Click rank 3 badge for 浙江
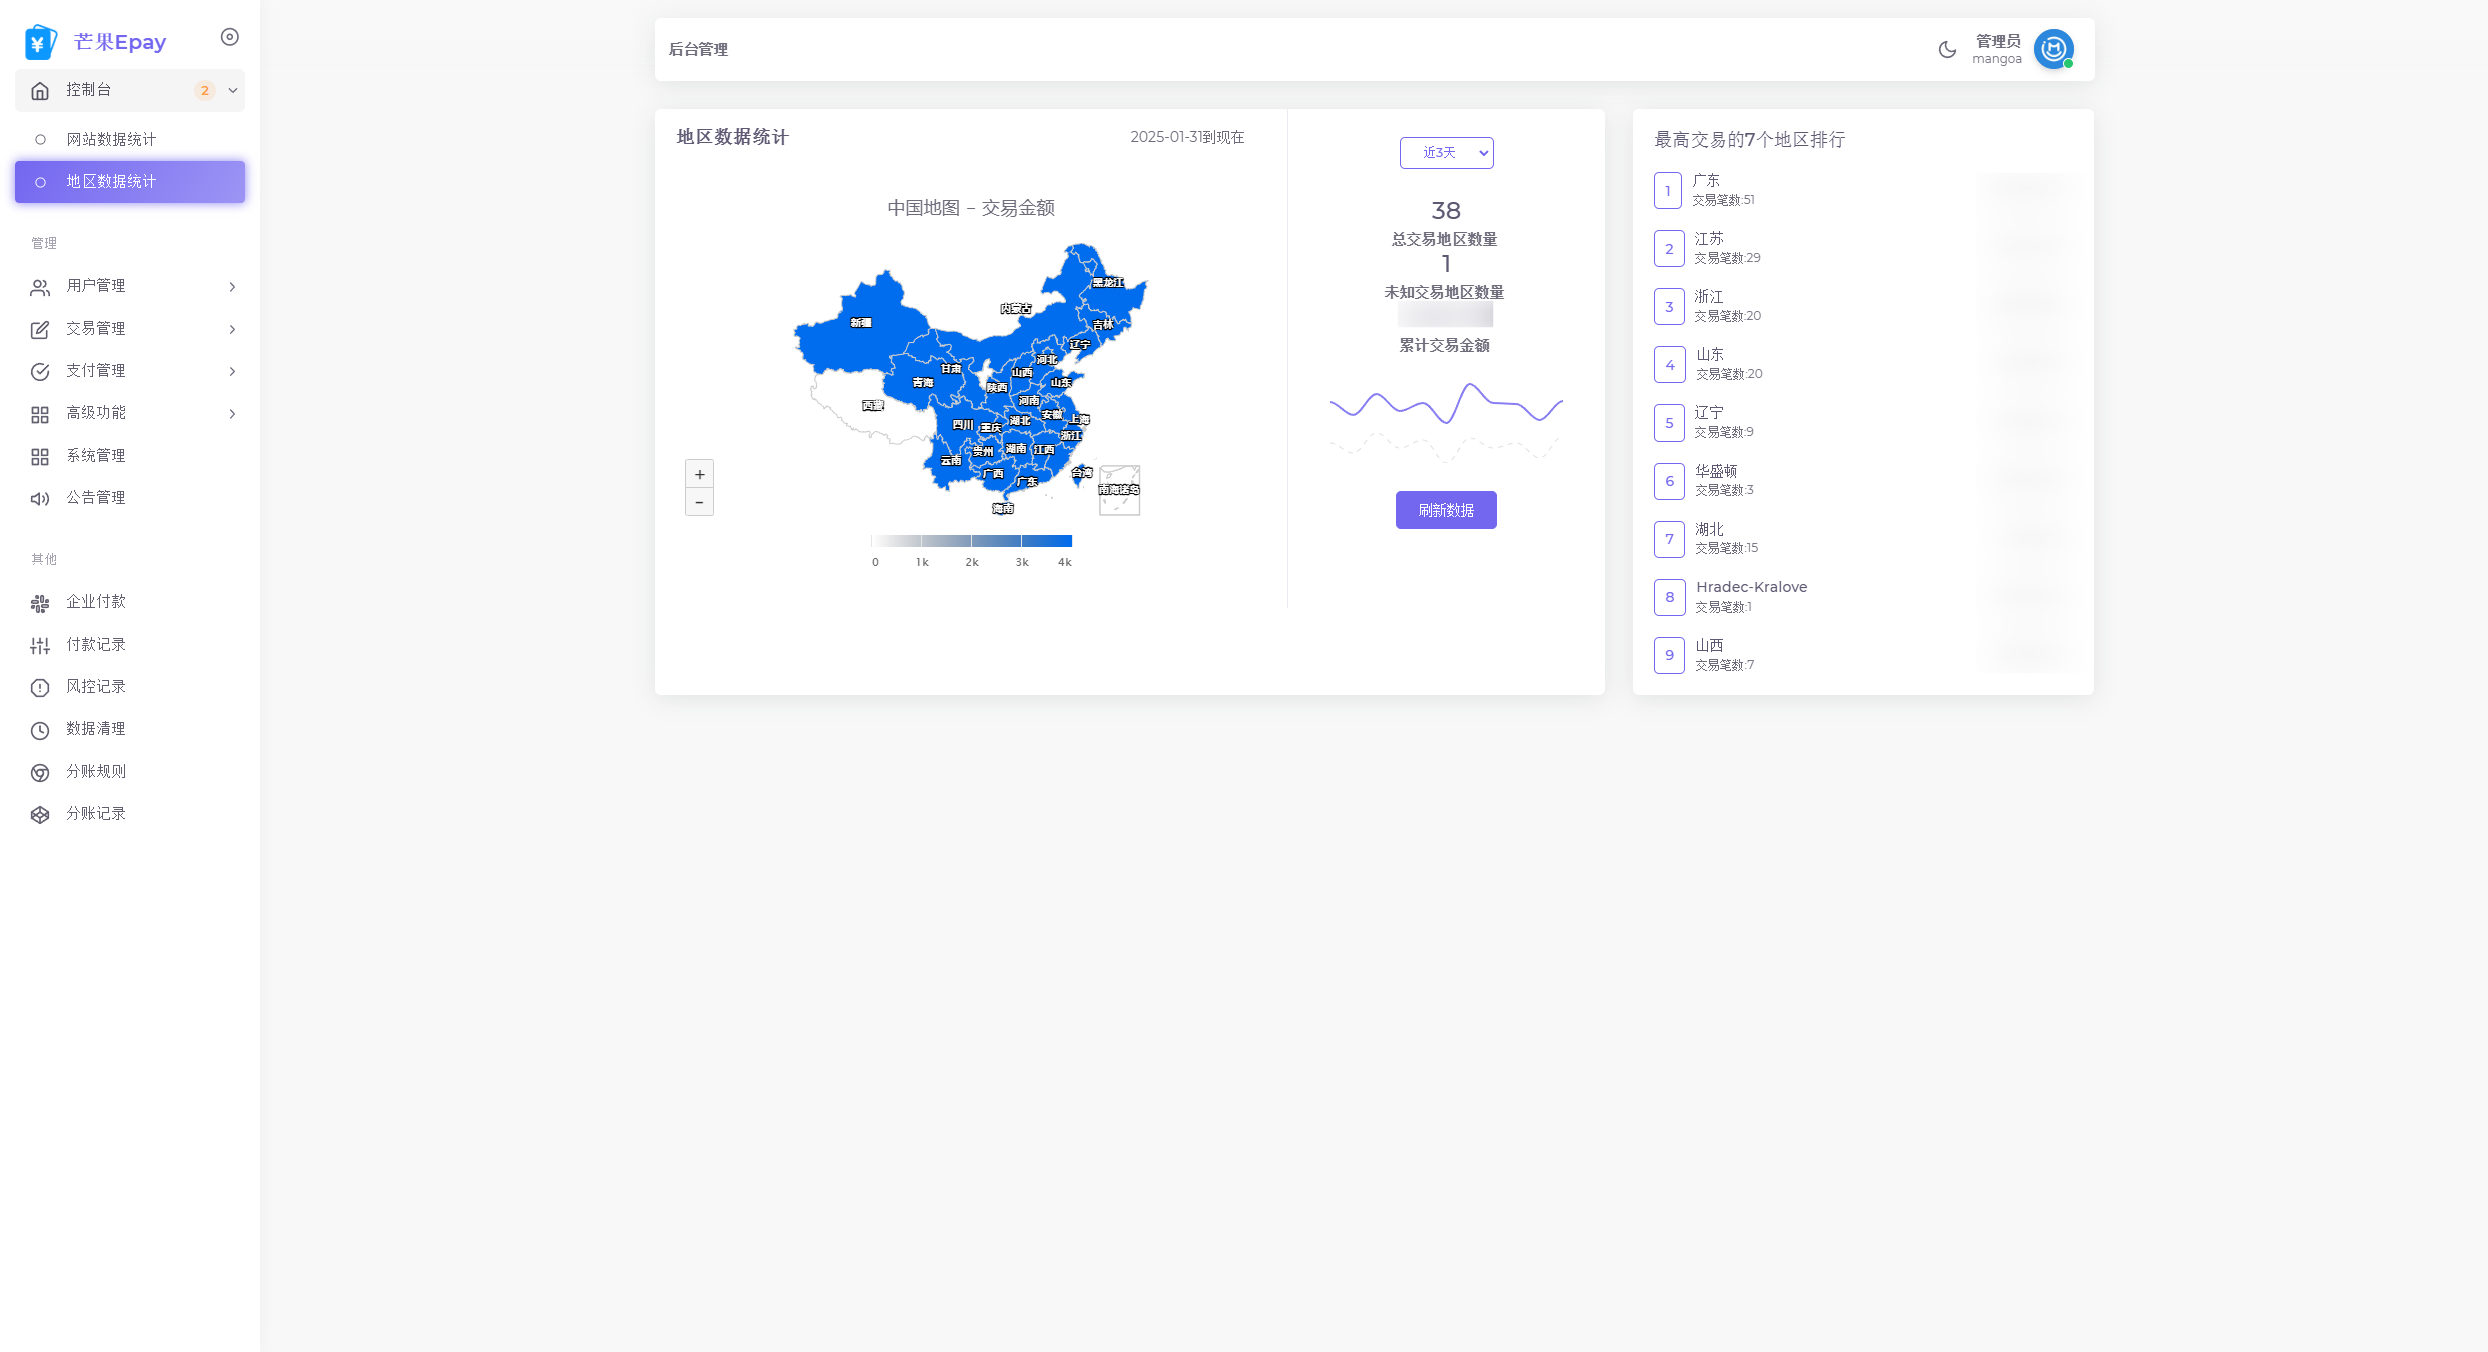This screenshot has height=1352, width=2488. pyautogui.click(x=1668, y=307)
